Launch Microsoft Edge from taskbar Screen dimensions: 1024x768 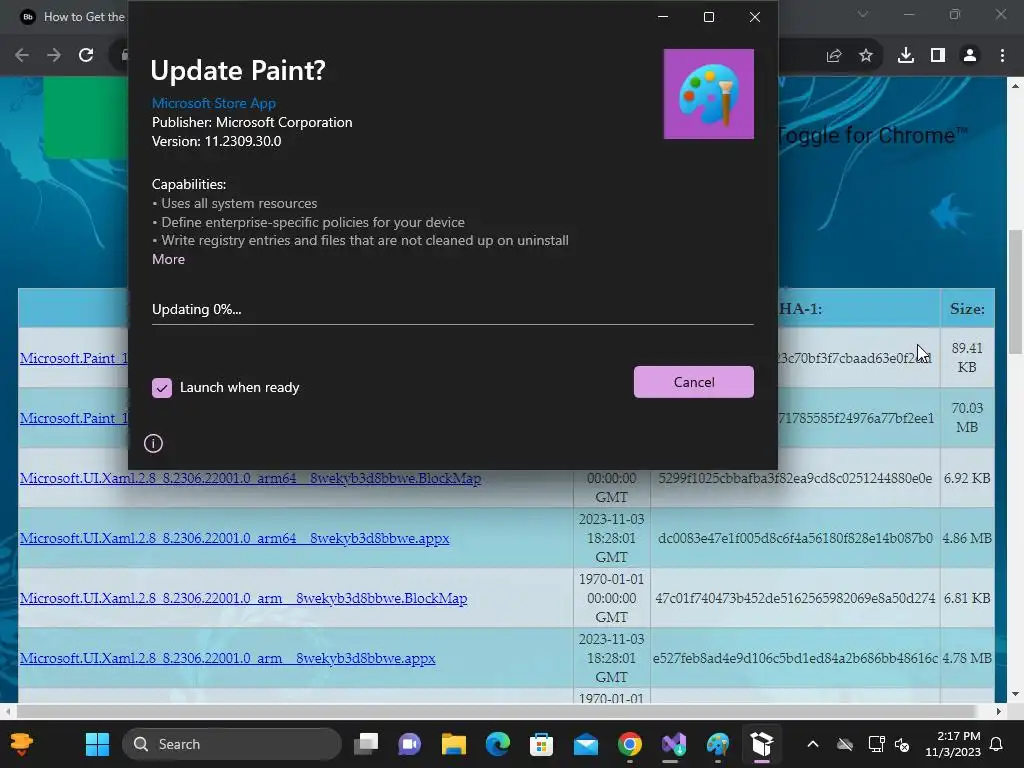[x=498, y=744]
